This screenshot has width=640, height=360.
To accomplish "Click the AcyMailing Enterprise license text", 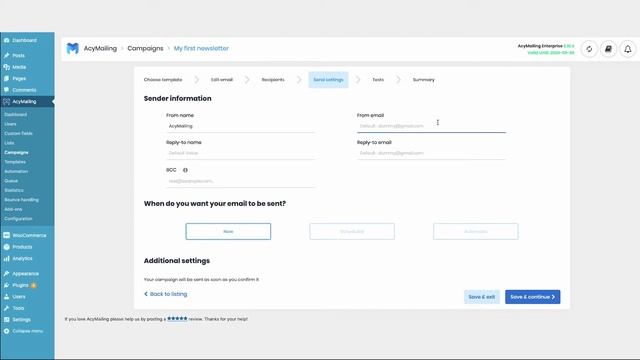I will 546,46.
